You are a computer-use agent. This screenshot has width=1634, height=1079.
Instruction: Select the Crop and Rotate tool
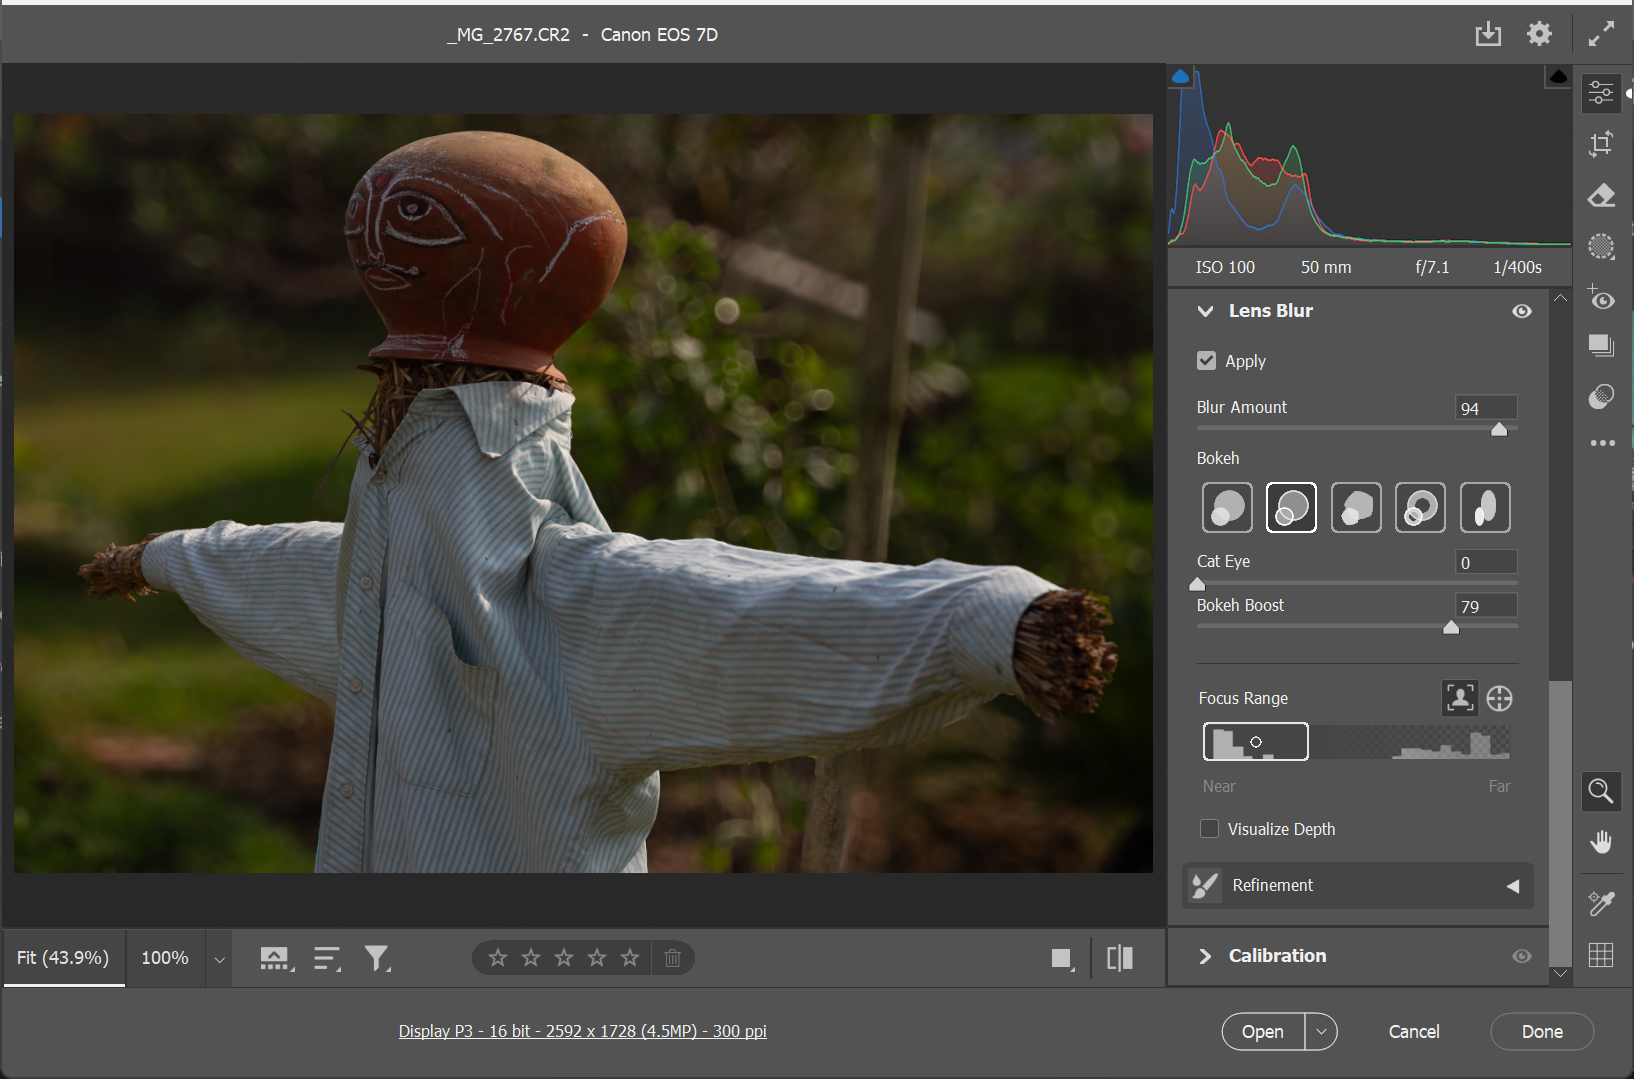coord(1601,143)
